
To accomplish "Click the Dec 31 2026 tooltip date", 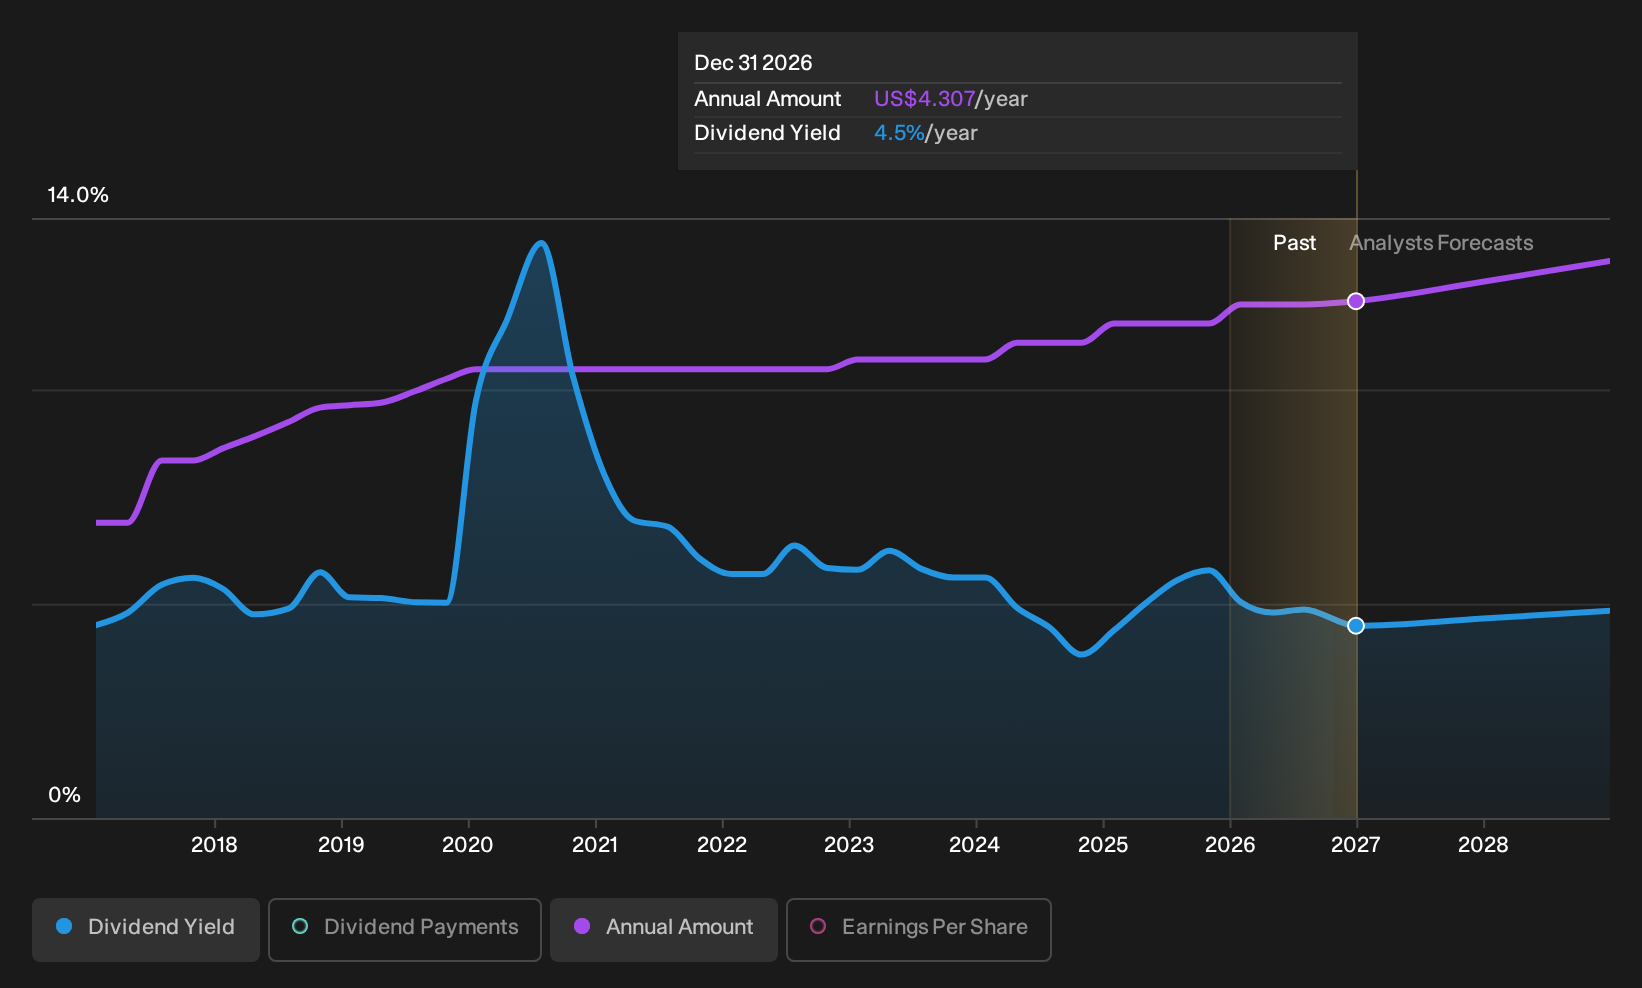I will click(x=753, y=63).
